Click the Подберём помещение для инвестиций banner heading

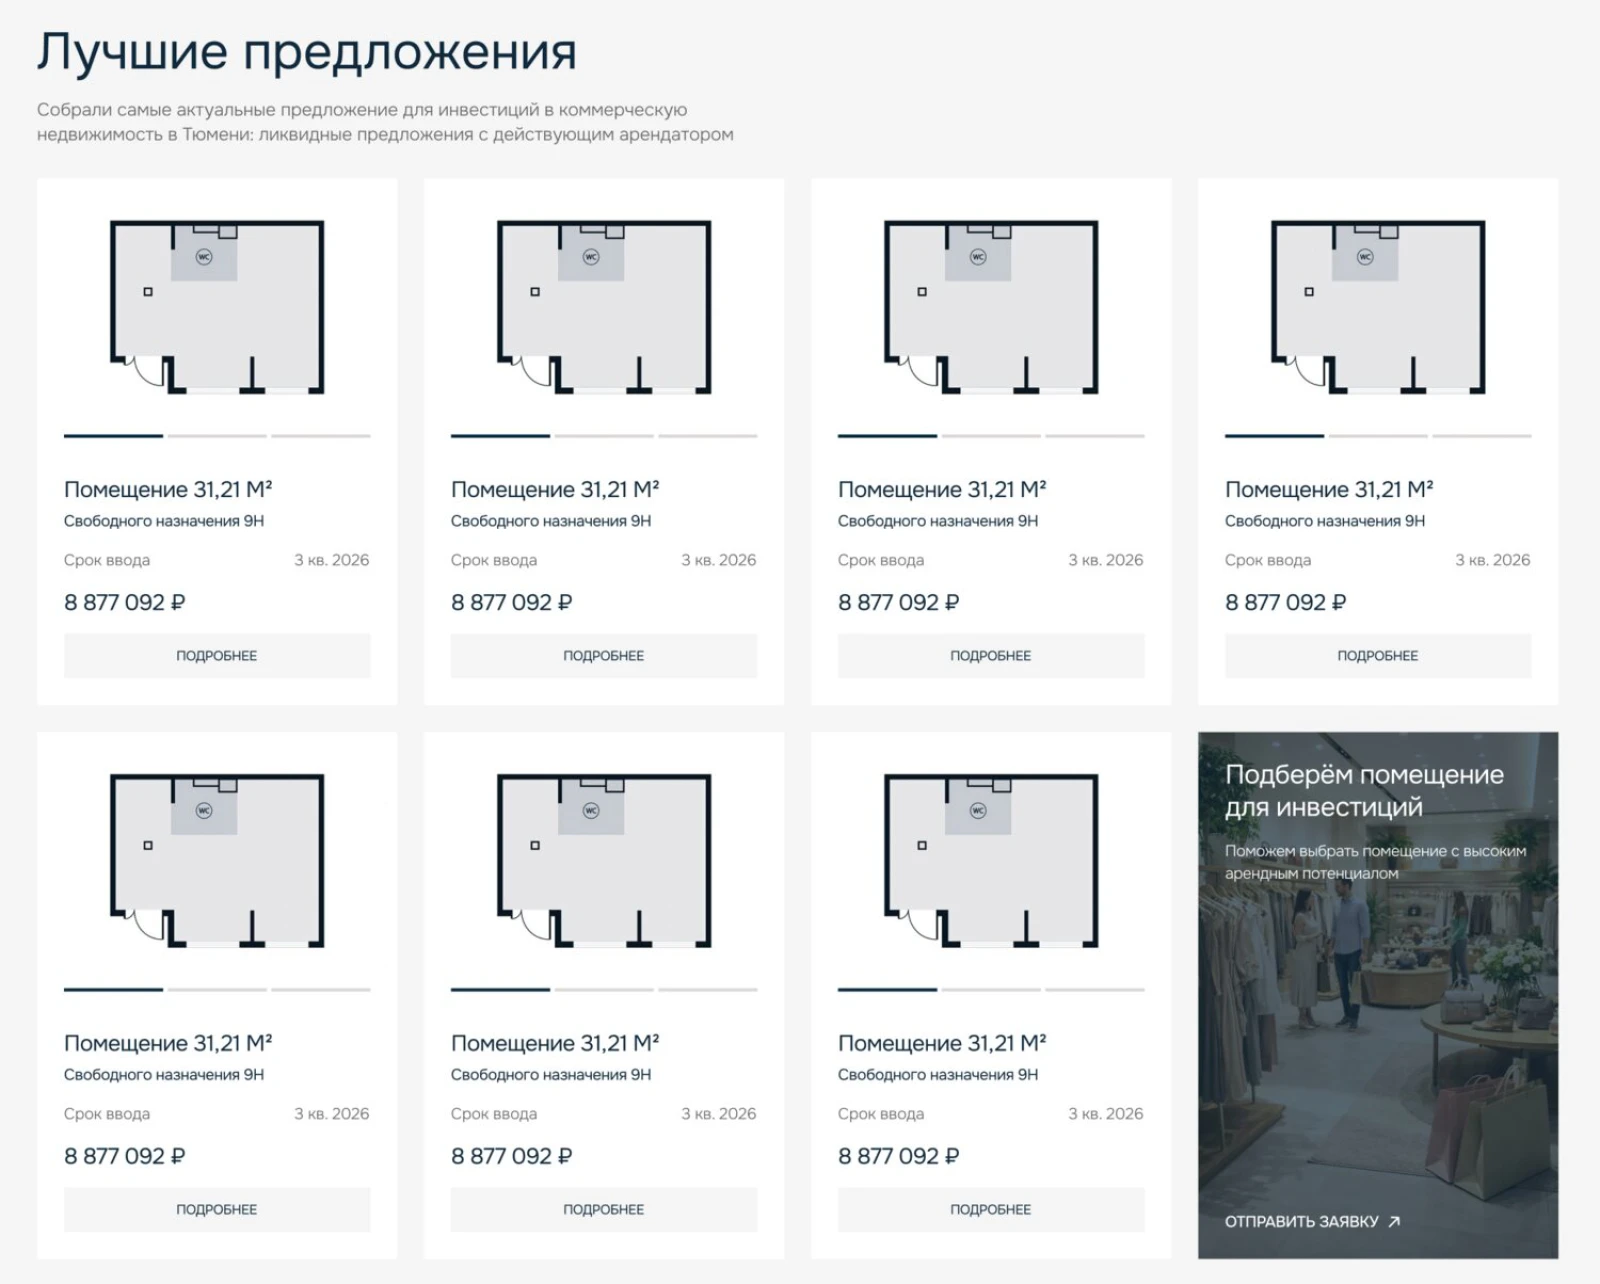pyautogui.click(x=1364, y=790)
